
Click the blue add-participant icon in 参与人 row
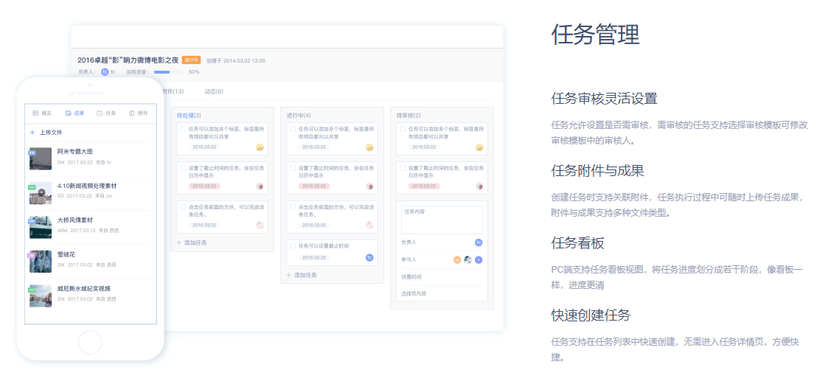(x=478, y=259)
